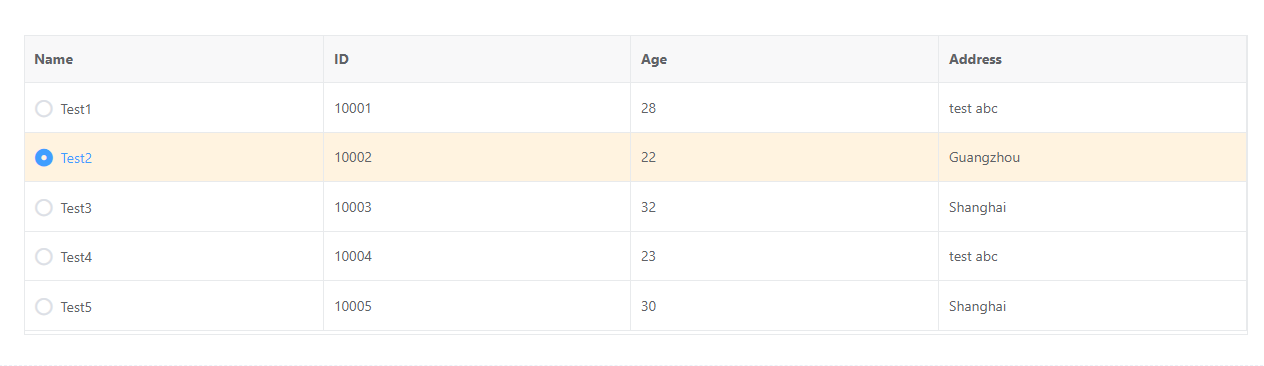Click the Guangzhou address cell
Screen dimensions: 1264x366
tap(1093, 157)
